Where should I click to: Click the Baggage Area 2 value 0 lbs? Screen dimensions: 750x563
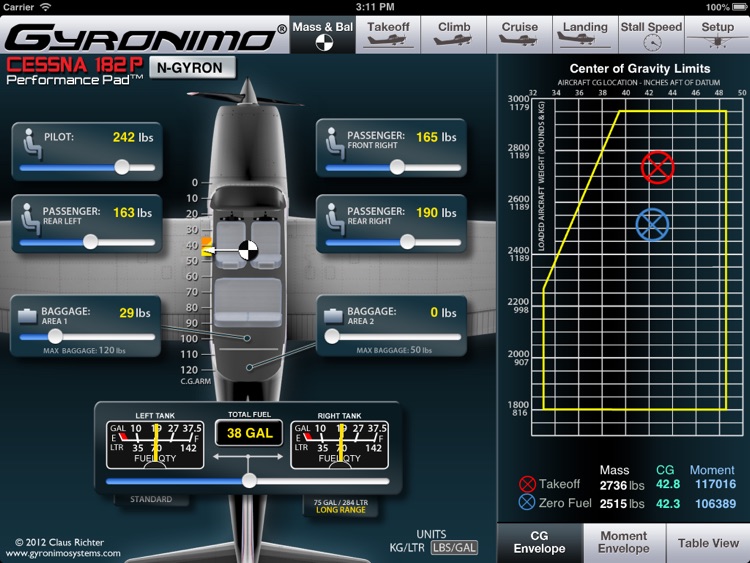443,312
